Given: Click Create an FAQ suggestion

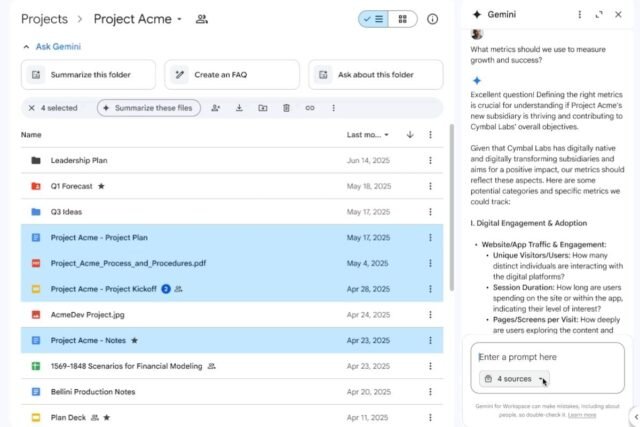Looking at the screenshot, I should coord(232,75).
